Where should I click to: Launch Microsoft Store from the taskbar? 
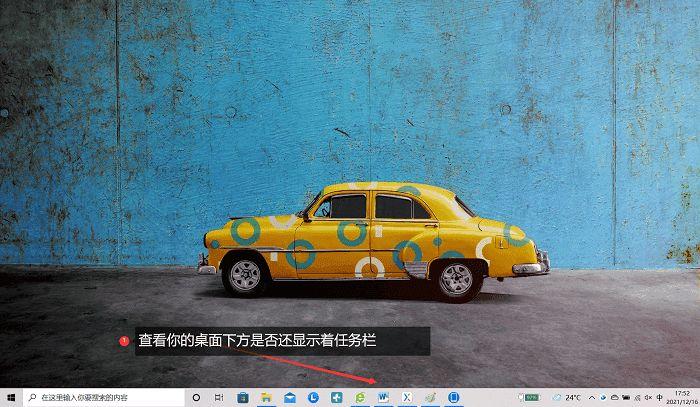(x=243, y=397)
